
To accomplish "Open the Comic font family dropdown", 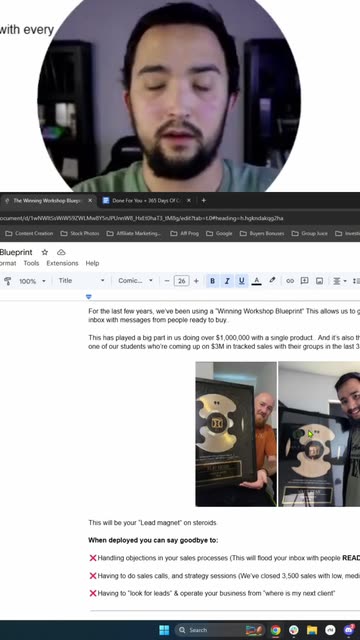I will (x=135, y=280).
